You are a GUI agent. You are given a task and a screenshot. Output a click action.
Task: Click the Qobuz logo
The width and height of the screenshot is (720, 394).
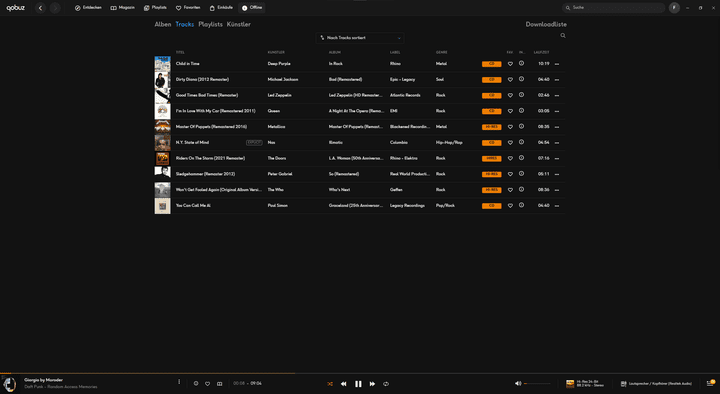(16, 8)
